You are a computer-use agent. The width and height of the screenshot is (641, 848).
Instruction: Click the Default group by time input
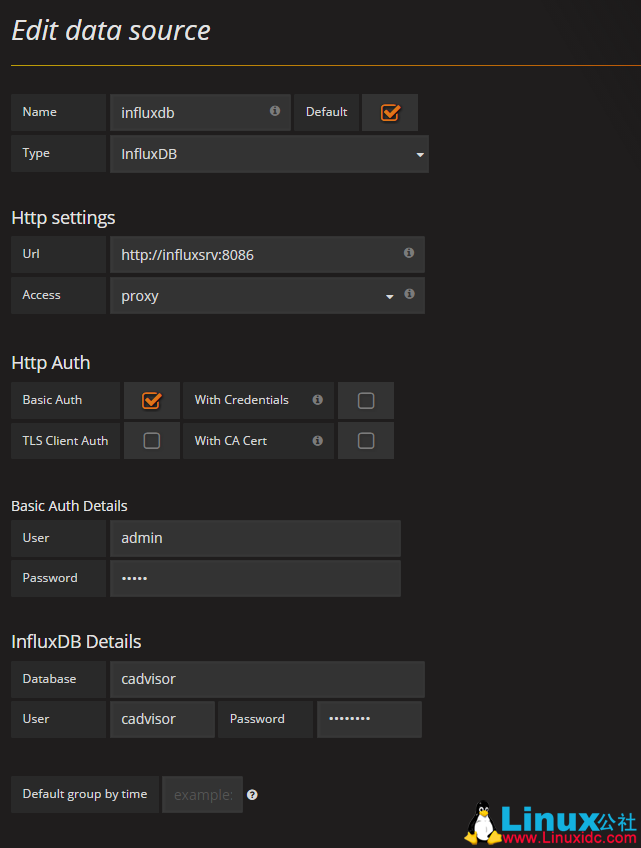[x=203, y=795]
